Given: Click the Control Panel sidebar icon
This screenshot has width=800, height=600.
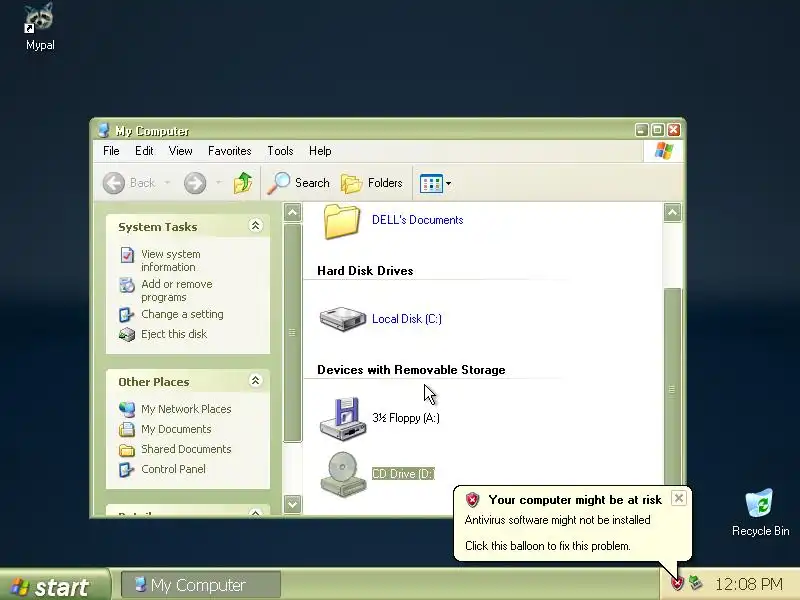Looking at the screenshot, I should coord(126,469).
